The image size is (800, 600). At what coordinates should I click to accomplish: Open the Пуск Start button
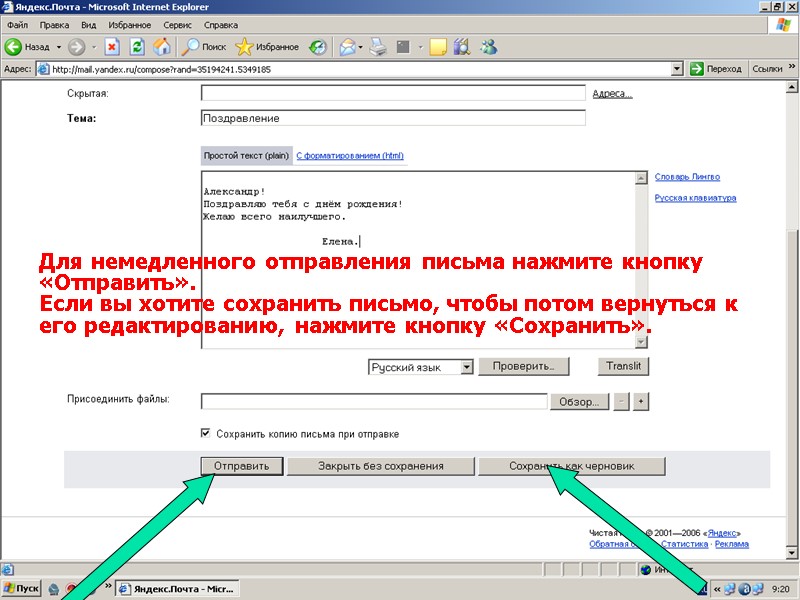(21, 588)
